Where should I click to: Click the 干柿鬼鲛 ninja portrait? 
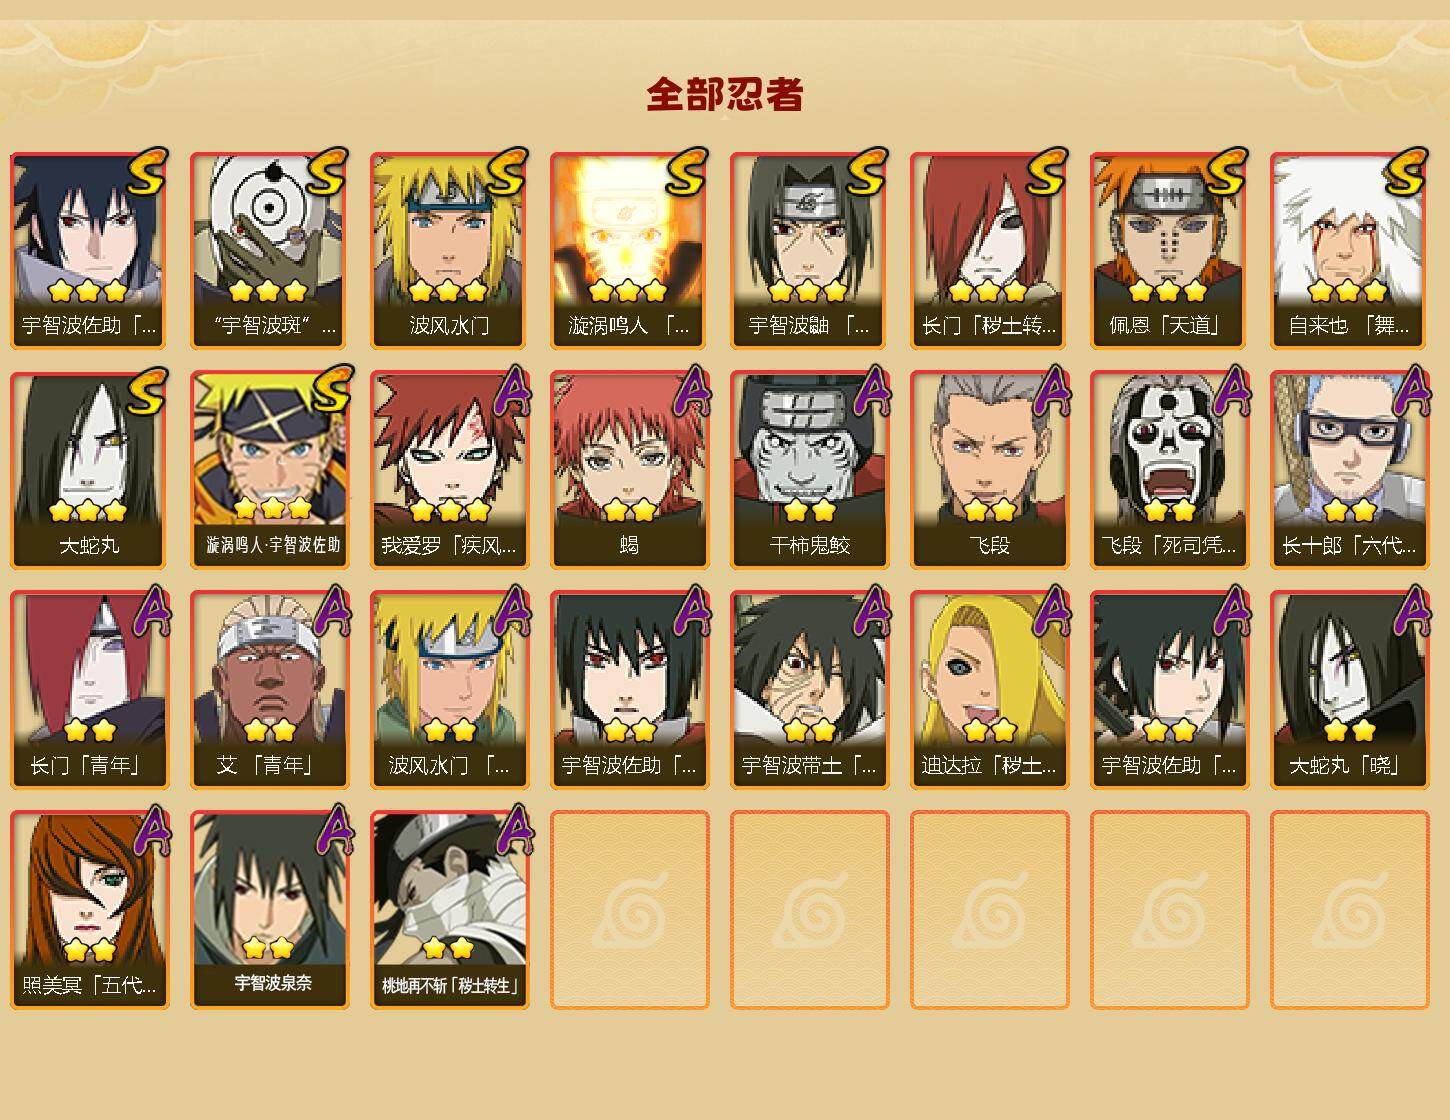click(809, 470)
